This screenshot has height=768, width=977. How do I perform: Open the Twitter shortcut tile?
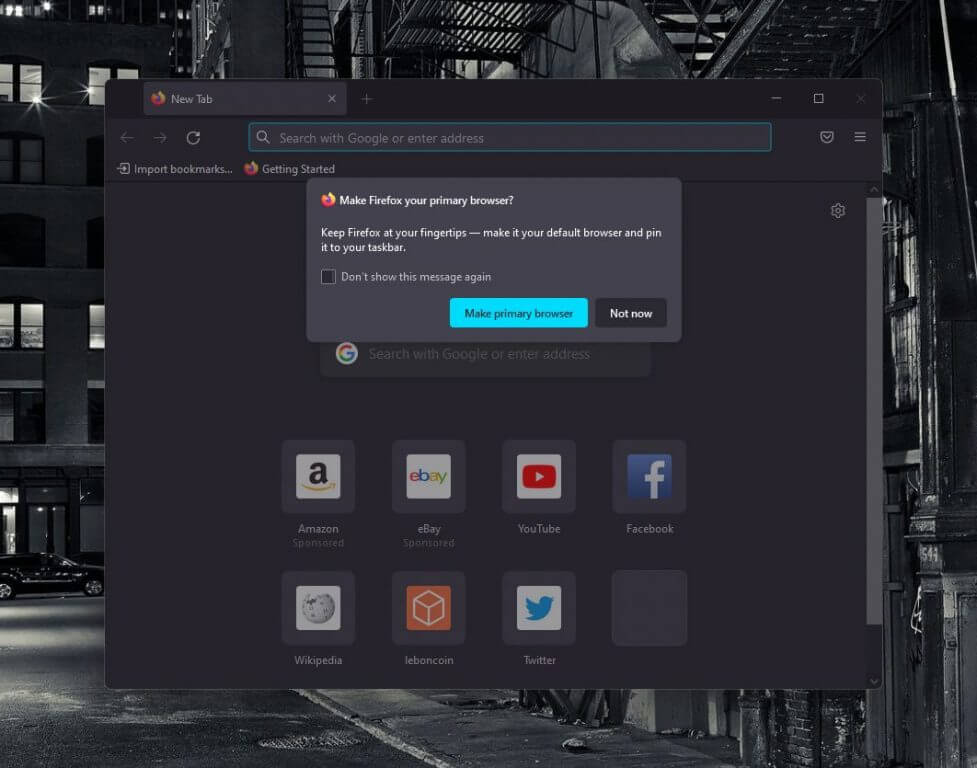[539, 608]
